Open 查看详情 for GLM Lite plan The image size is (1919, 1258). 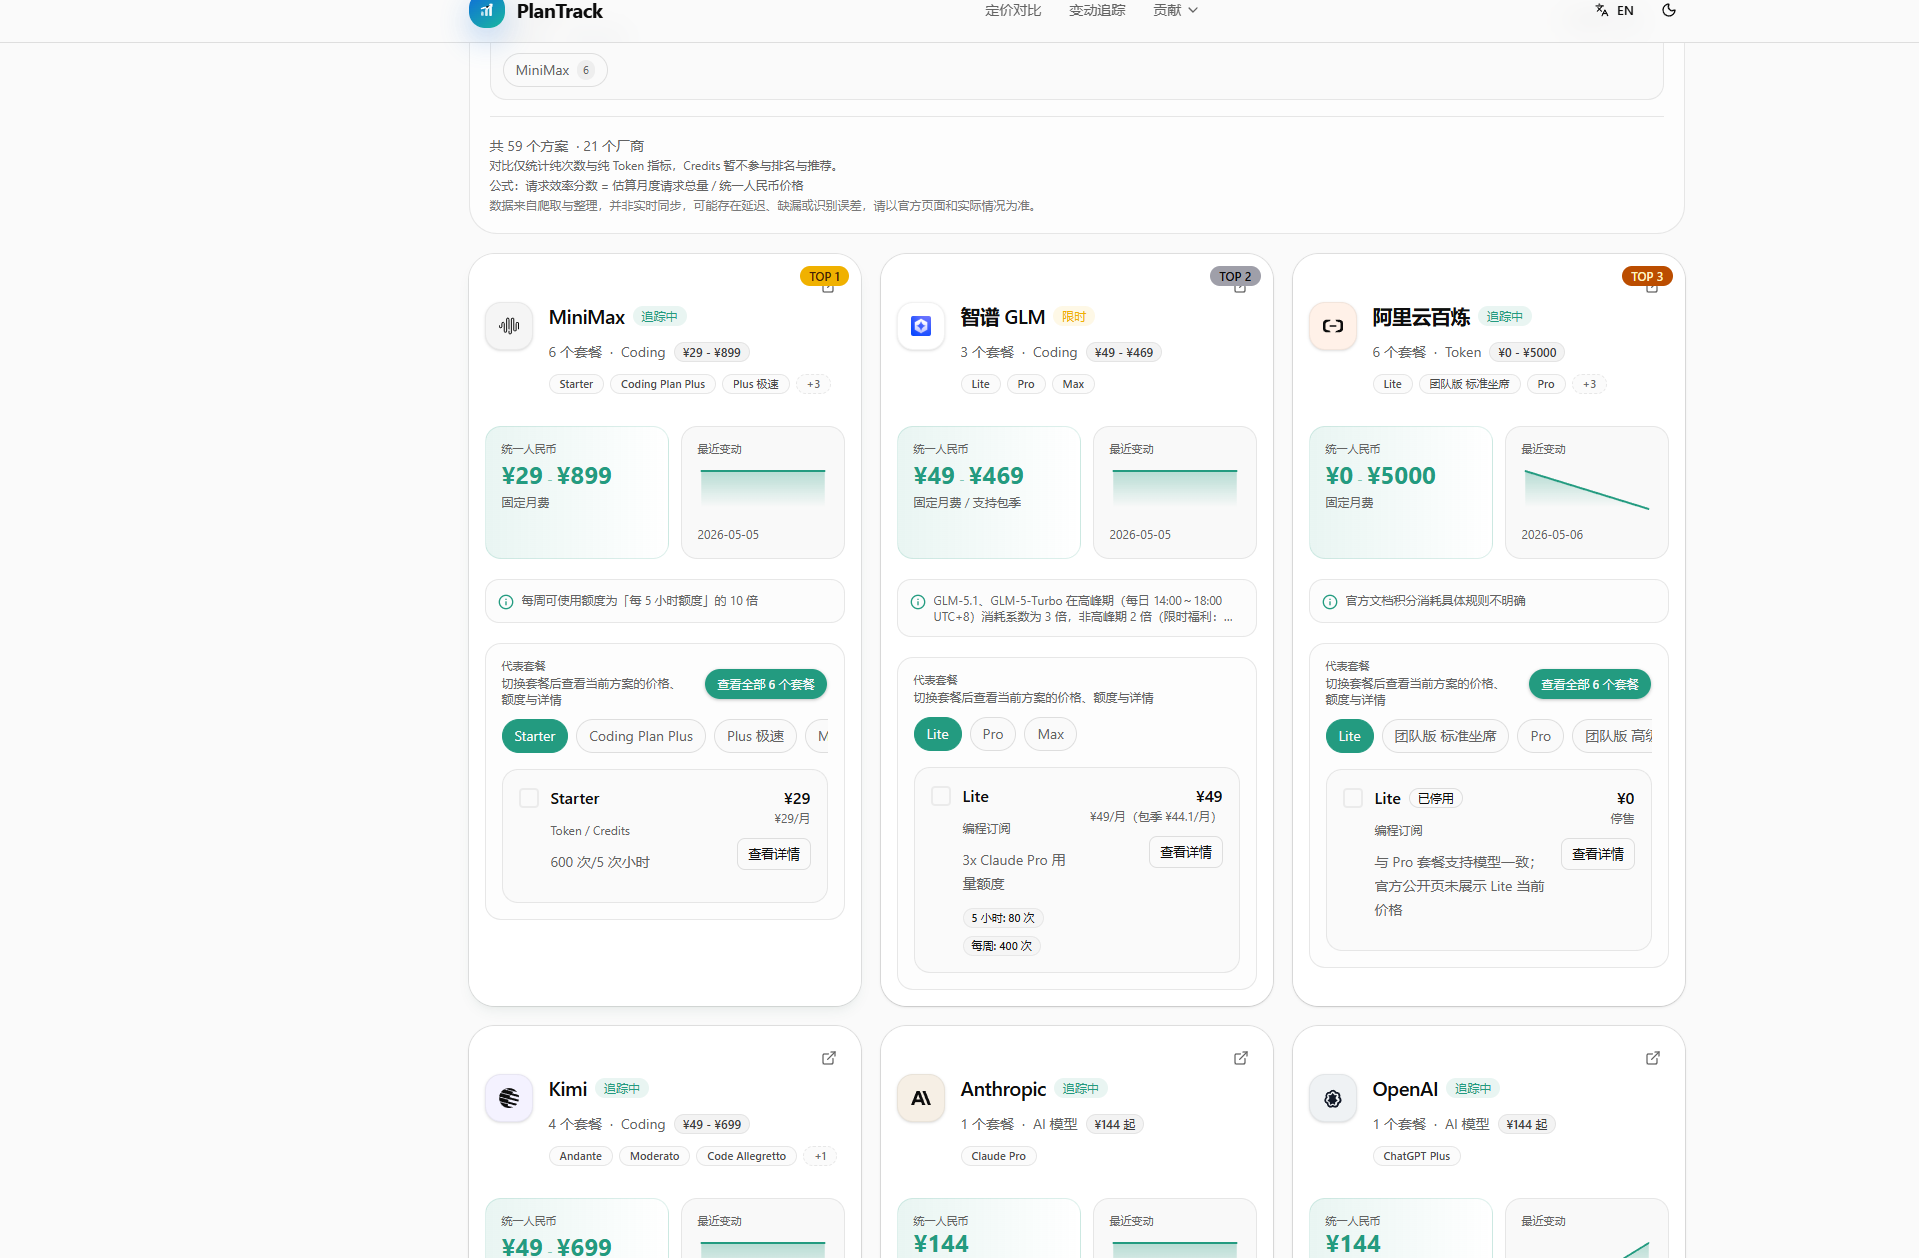1186,852
